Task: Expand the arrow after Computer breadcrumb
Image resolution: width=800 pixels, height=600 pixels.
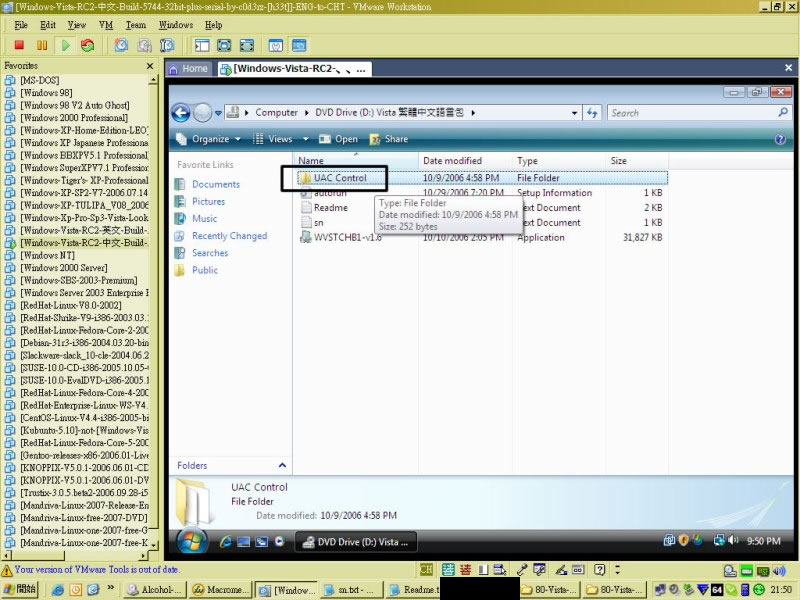Action: coord(307,113)
